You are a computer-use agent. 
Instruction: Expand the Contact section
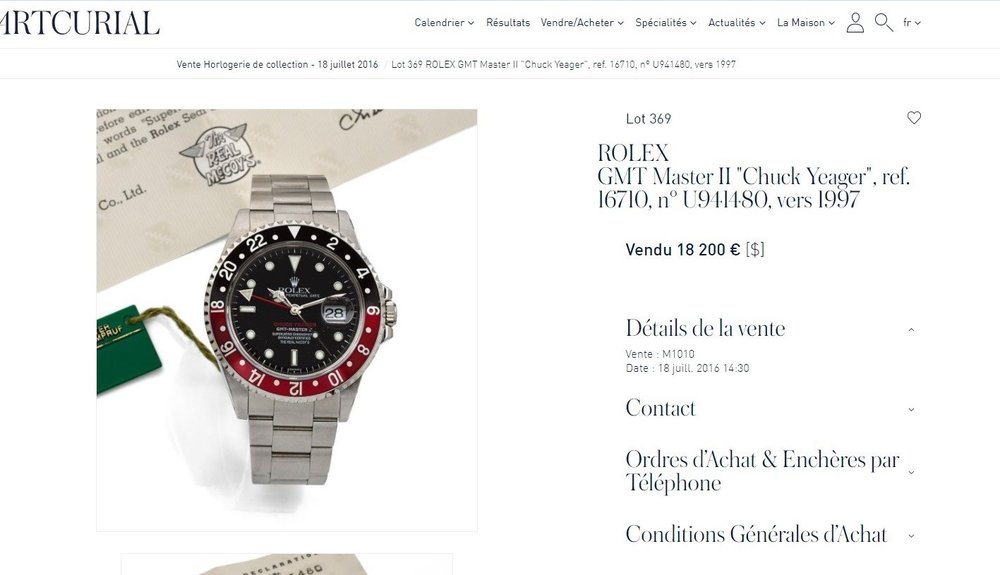click(770, 409)
